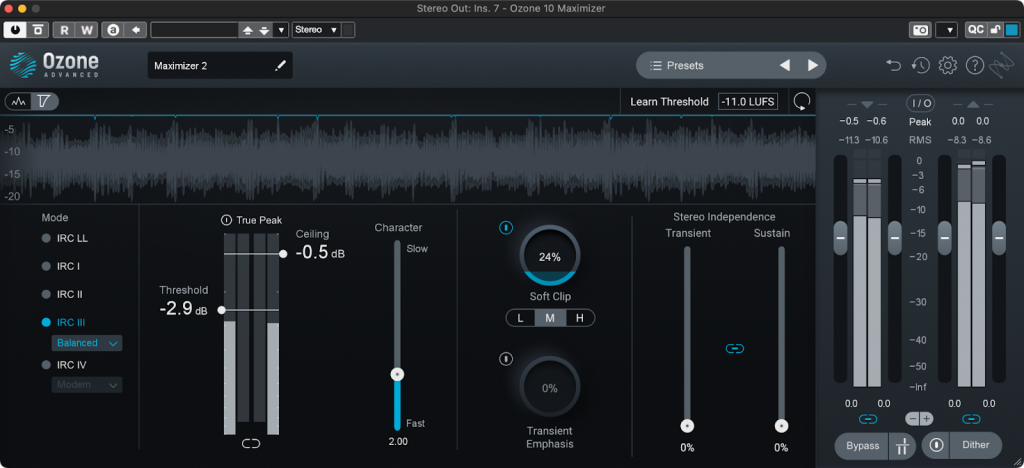Toggle the Transient Emphasis power button
This screenshot has height=468, width=1024.
coord(506,359)
